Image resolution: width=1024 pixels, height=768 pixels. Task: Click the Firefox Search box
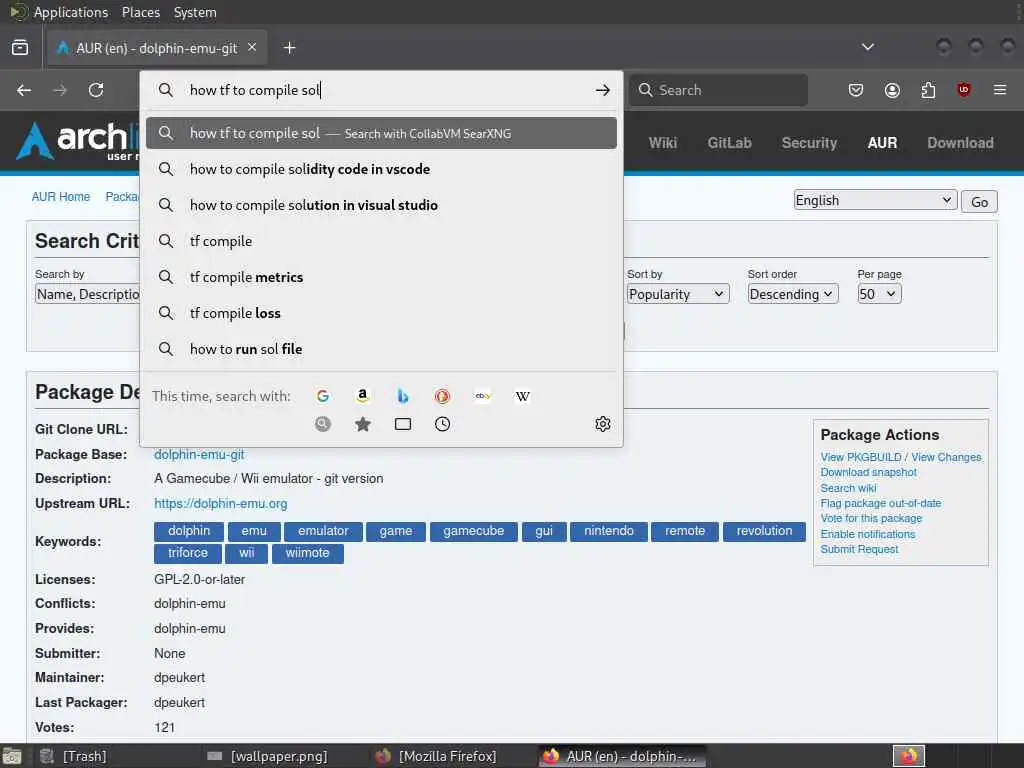[718, 90]
